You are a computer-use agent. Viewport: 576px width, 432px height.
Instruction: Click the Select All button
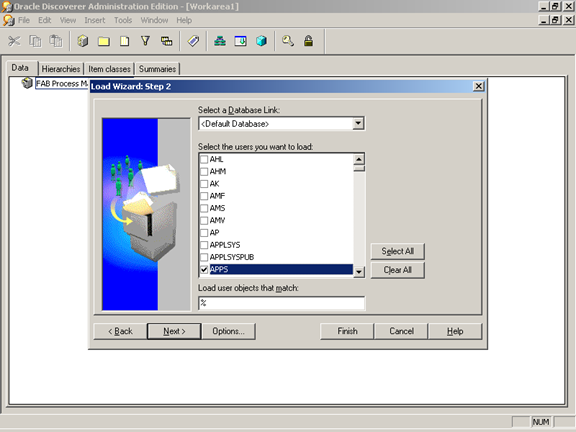[397, 251]
